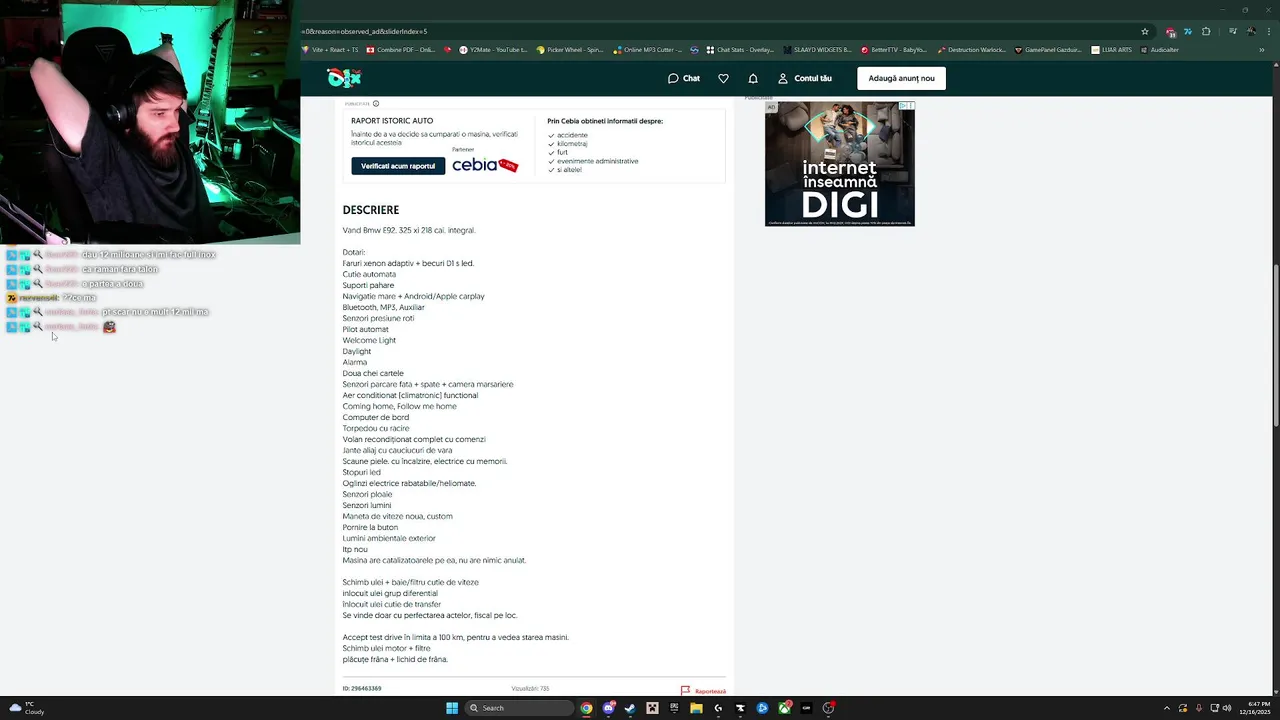Open the AdChoices icon on the ad
This screenshot has width=1280, height=720.
coord(905,105)
